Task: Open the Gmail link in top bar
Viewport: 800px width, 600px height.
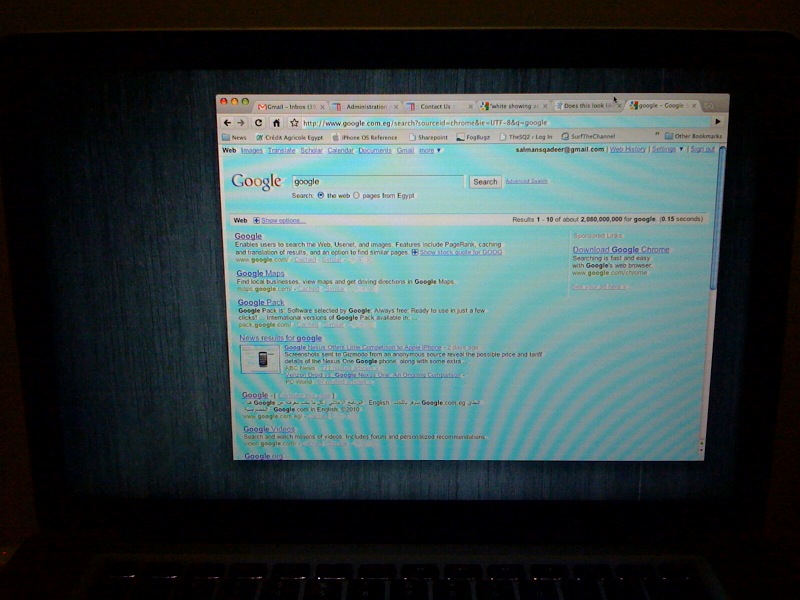Action: (x=405, y=151)
